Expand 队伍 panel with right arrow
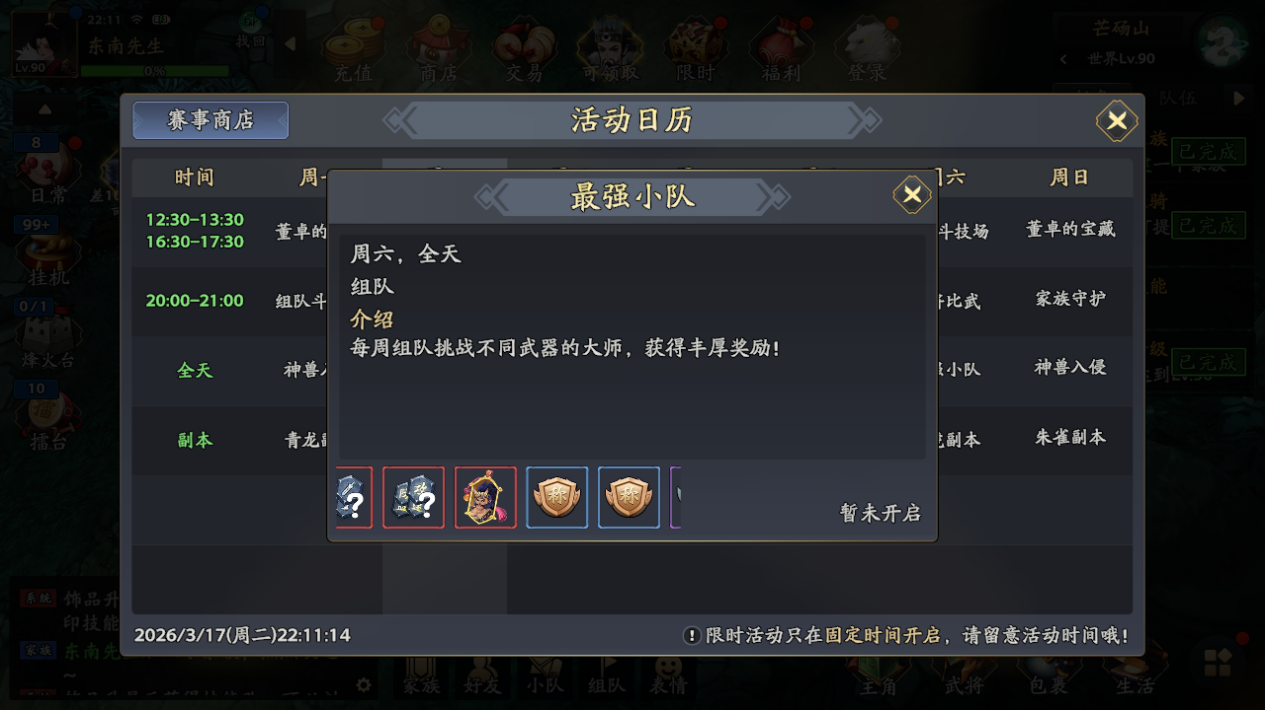This screenshot has width=1265, height=710. coord(1240,99)
